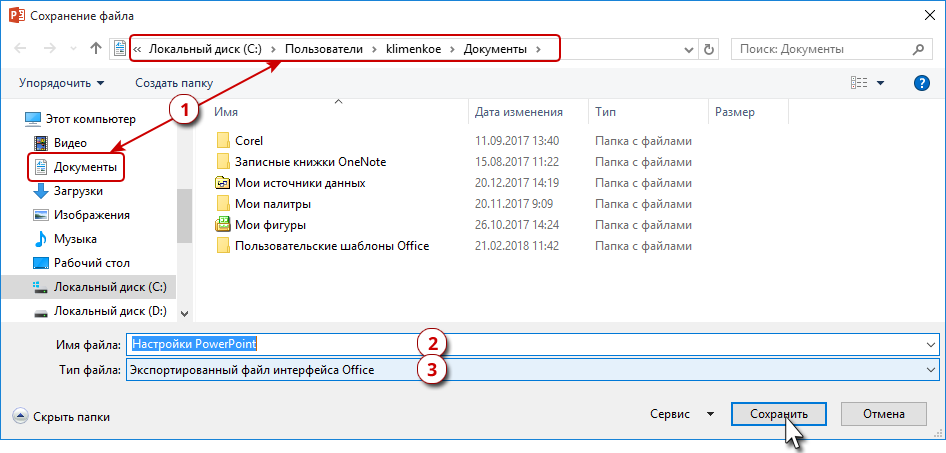The height and width of the screenshot is (453, 946).
Task: Click Документы segment in address breadcrumb
Action: [x=495, y=49]
